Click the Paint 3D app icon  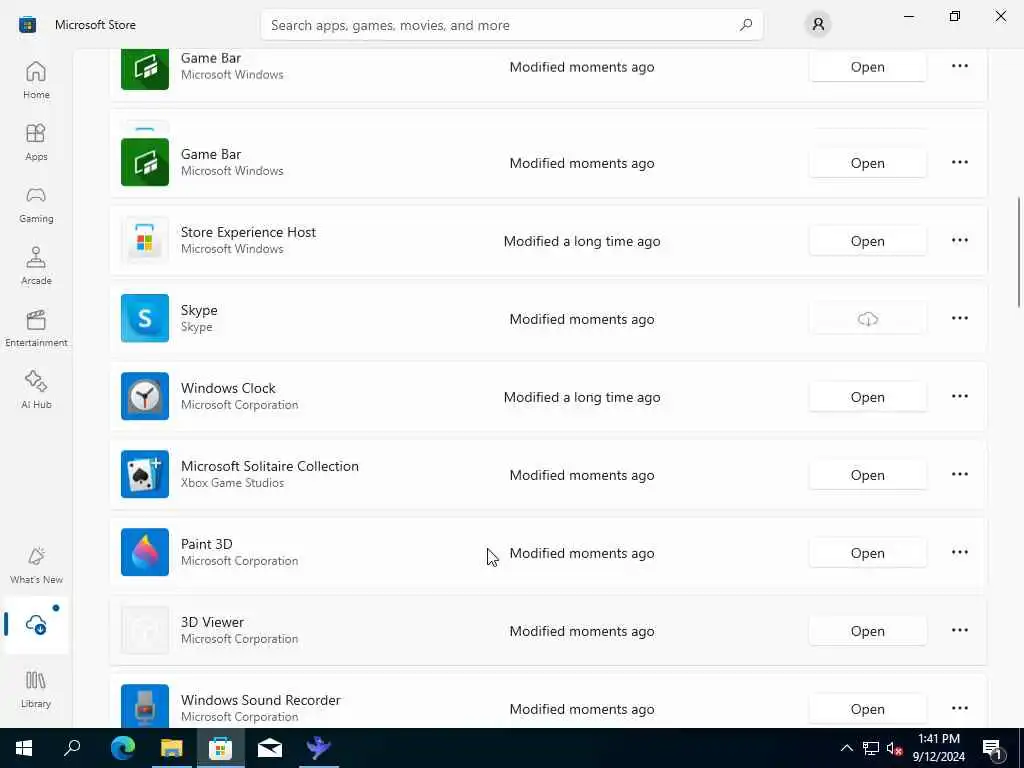click(145, 552)
